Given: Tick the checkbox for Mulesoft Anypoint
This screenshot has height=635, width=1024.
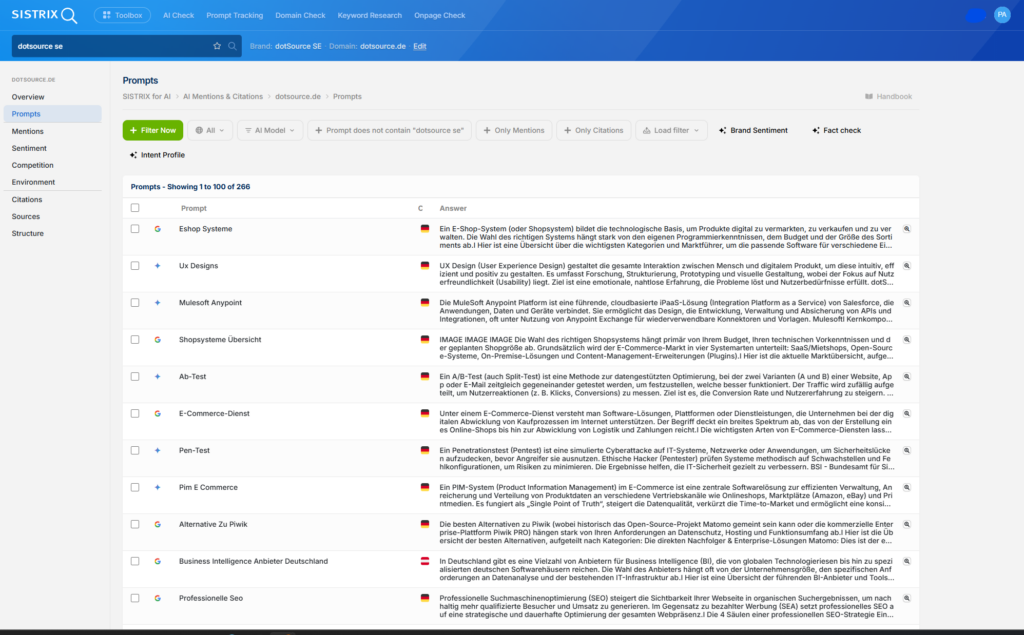Looking at the screenshot, I should tap(135, 303).
